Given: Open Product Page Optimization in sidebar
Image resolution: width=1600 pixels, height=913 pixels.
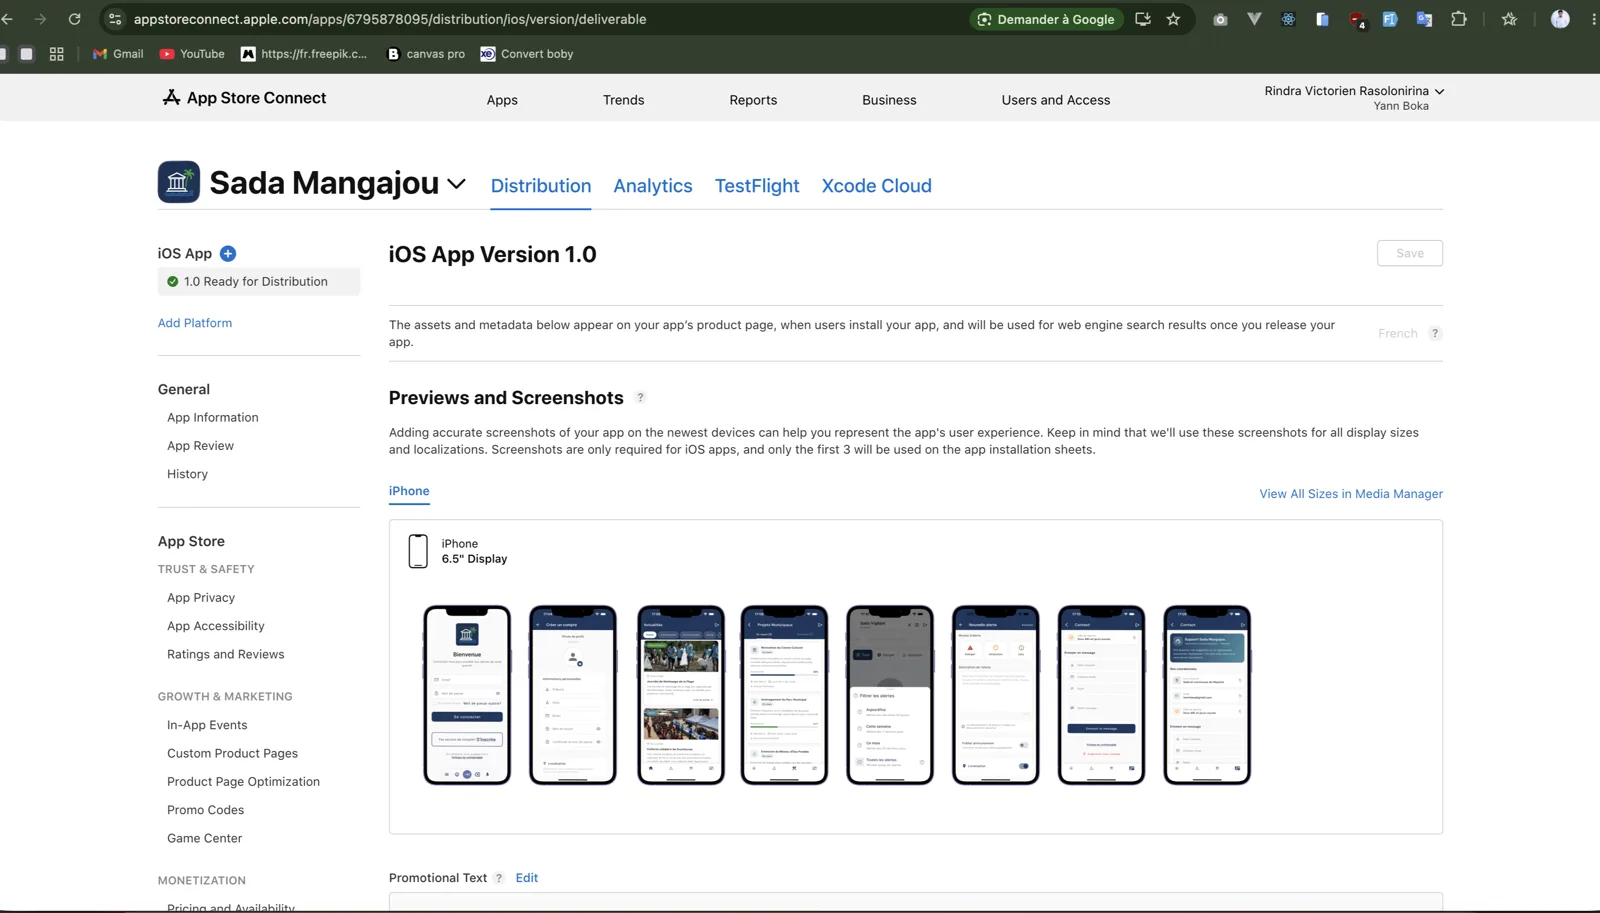Looking at the screenshot, I should click(244, 782).
